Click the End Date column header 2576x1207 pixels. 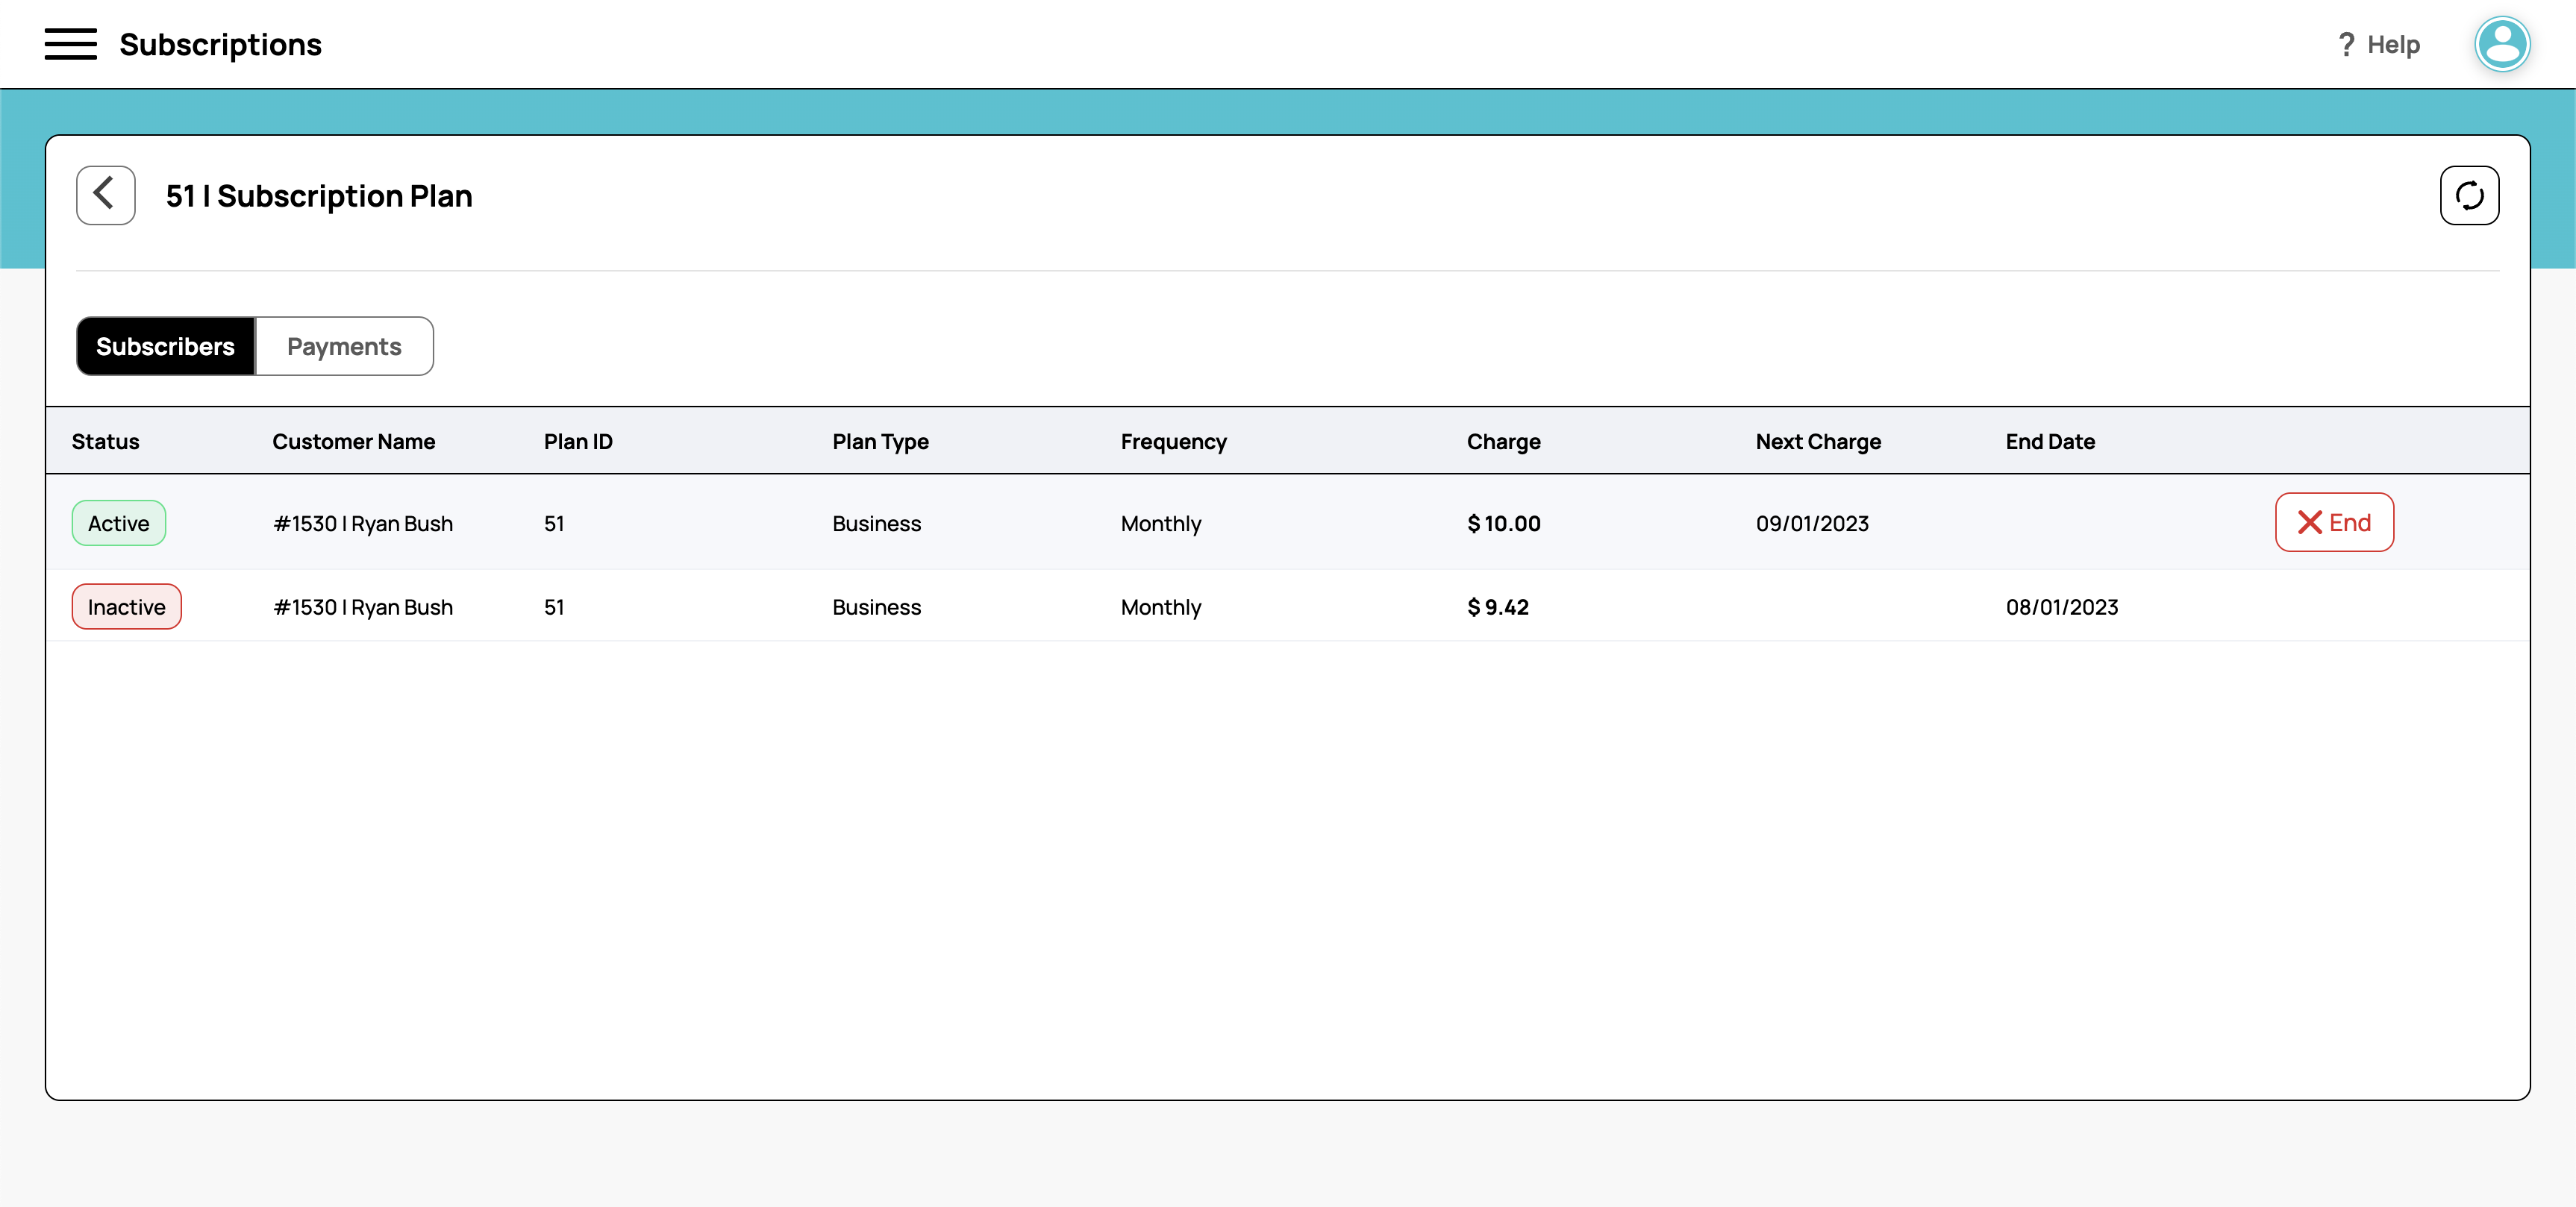(2049, 441)
